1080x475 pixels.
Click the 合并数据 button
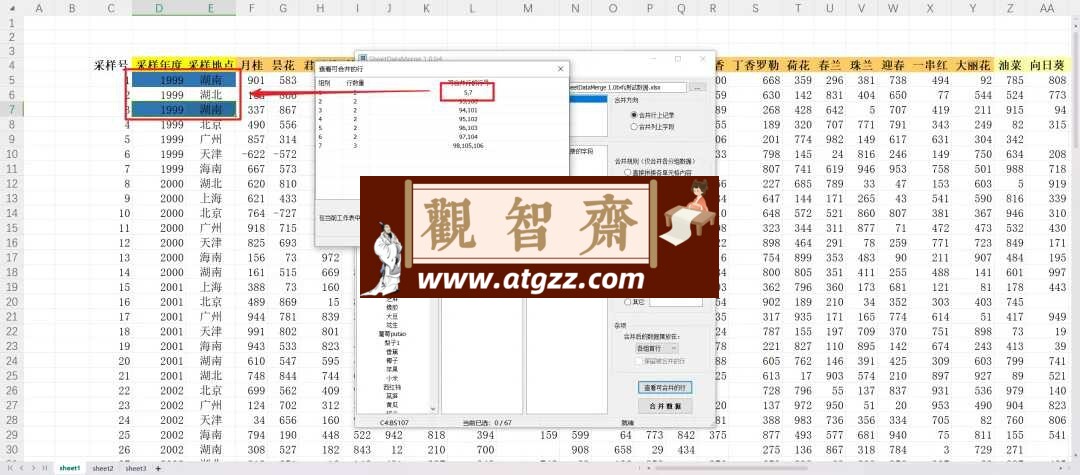coord(664,407)
